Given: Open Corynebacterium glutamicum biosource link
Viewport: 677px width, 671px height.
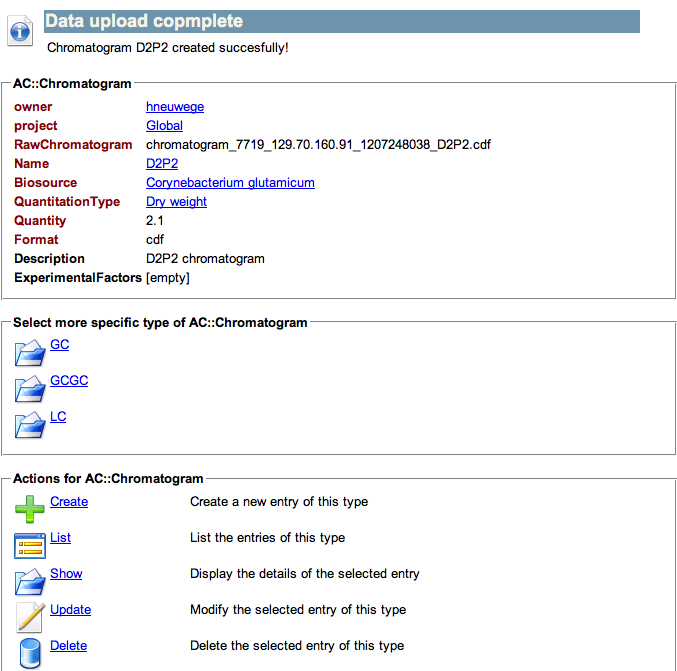Looking at the screenshot, I should point(230,183).
